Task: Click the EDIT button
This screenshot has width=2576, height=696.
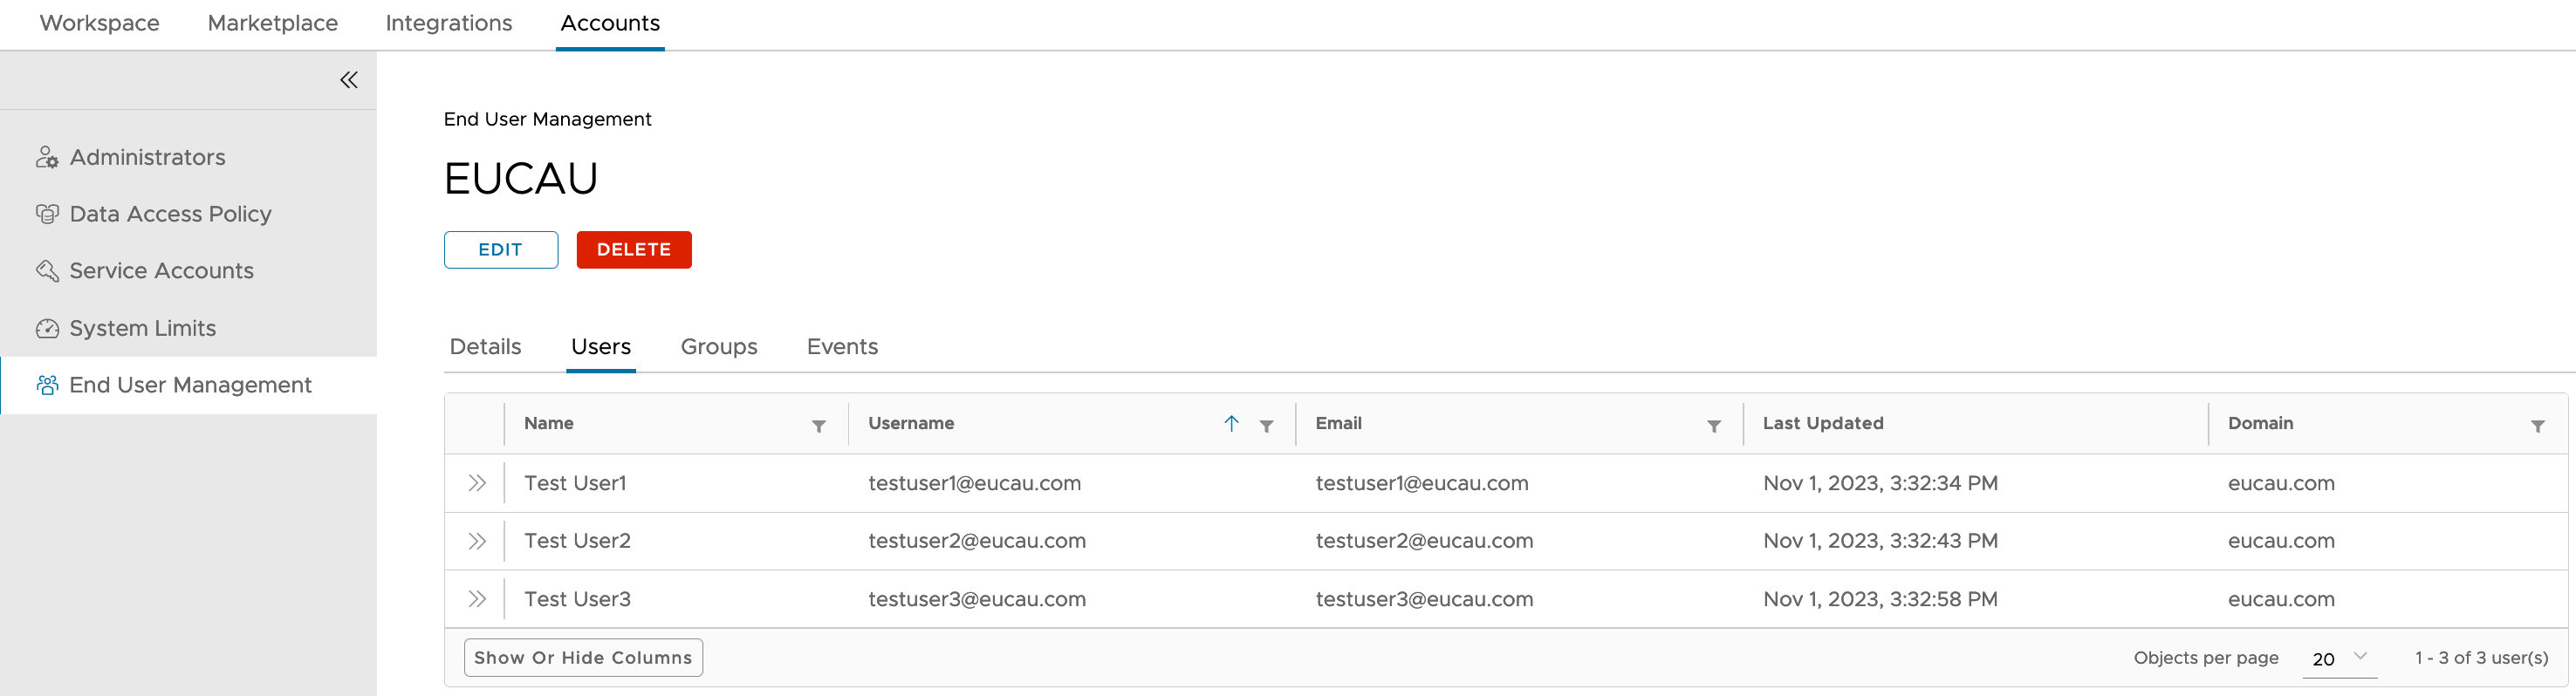Action: click(500, 250)
